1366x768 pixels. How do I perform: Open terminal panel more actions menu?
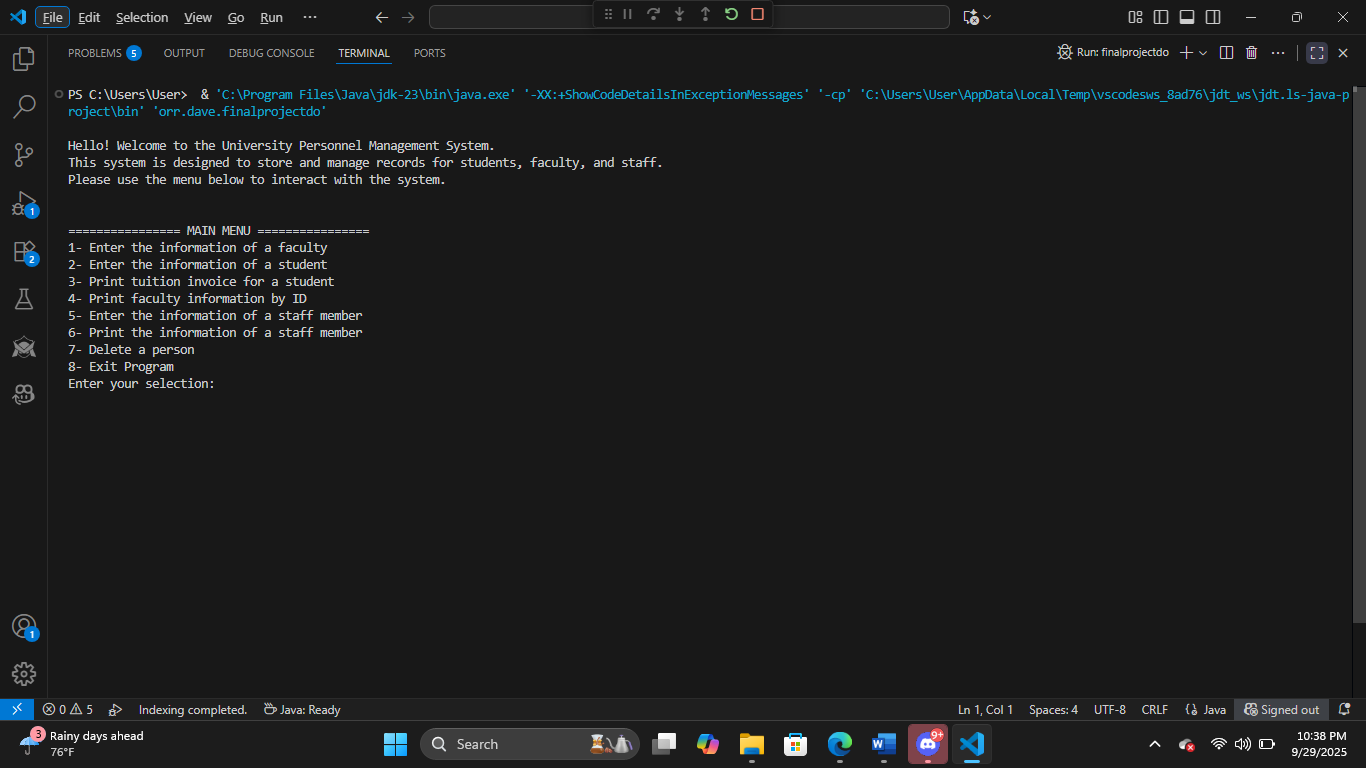(x=1278, y=53)
